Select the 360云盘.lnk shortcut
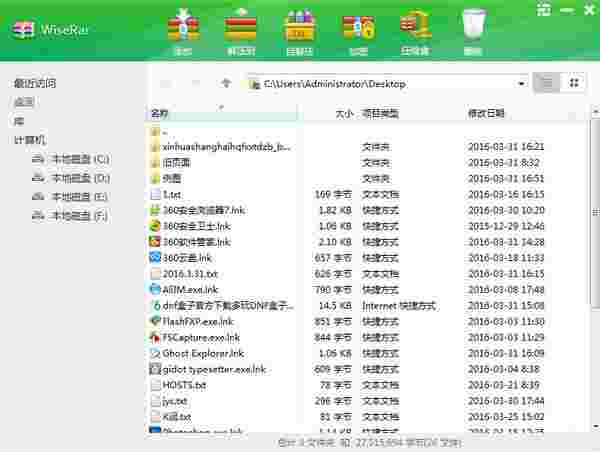This screenshot has width=600, height=452. (x=366, y=258)
